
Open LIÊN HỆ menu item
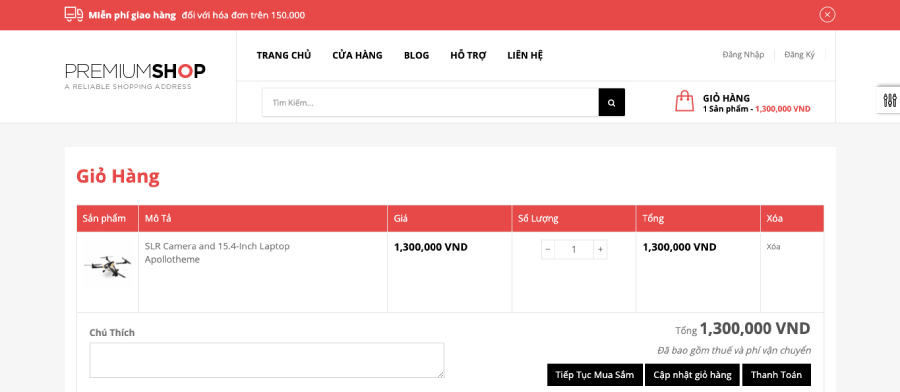click(525, 56)
